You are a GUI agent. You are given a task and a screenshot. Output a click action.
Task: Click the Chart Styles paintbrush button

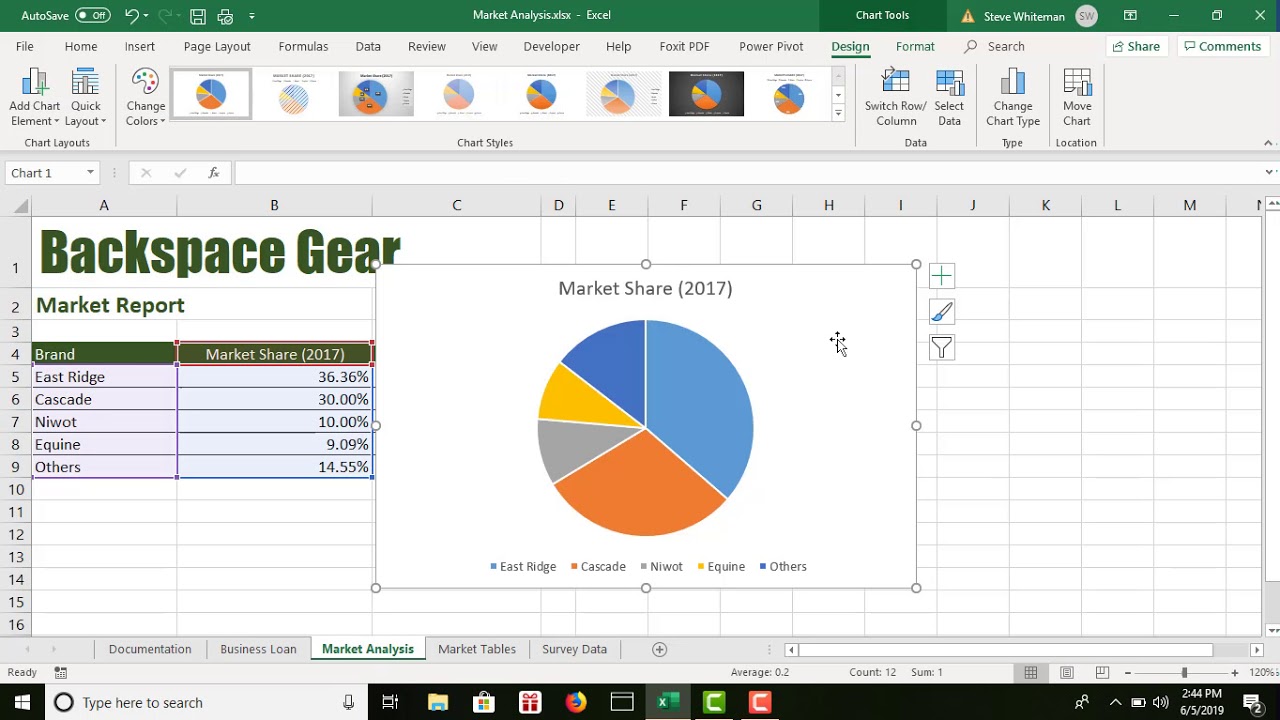[x=942, y=312]
